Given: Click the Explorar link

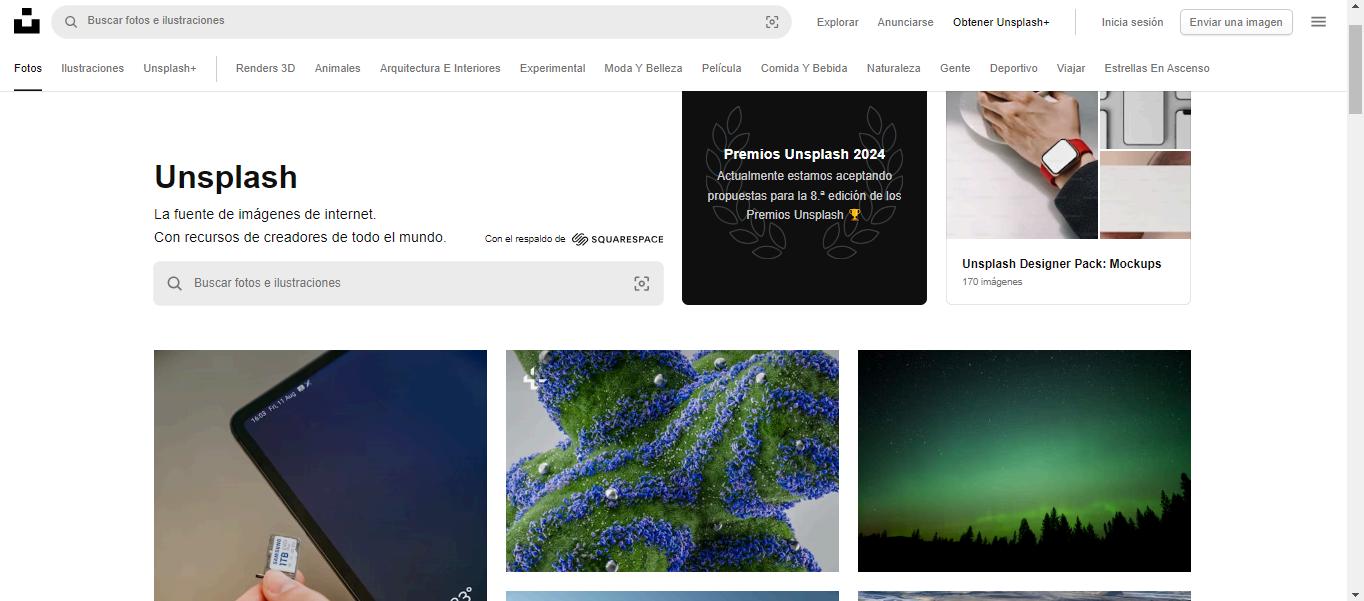Looking at the screenshot, I should [837, 22].
